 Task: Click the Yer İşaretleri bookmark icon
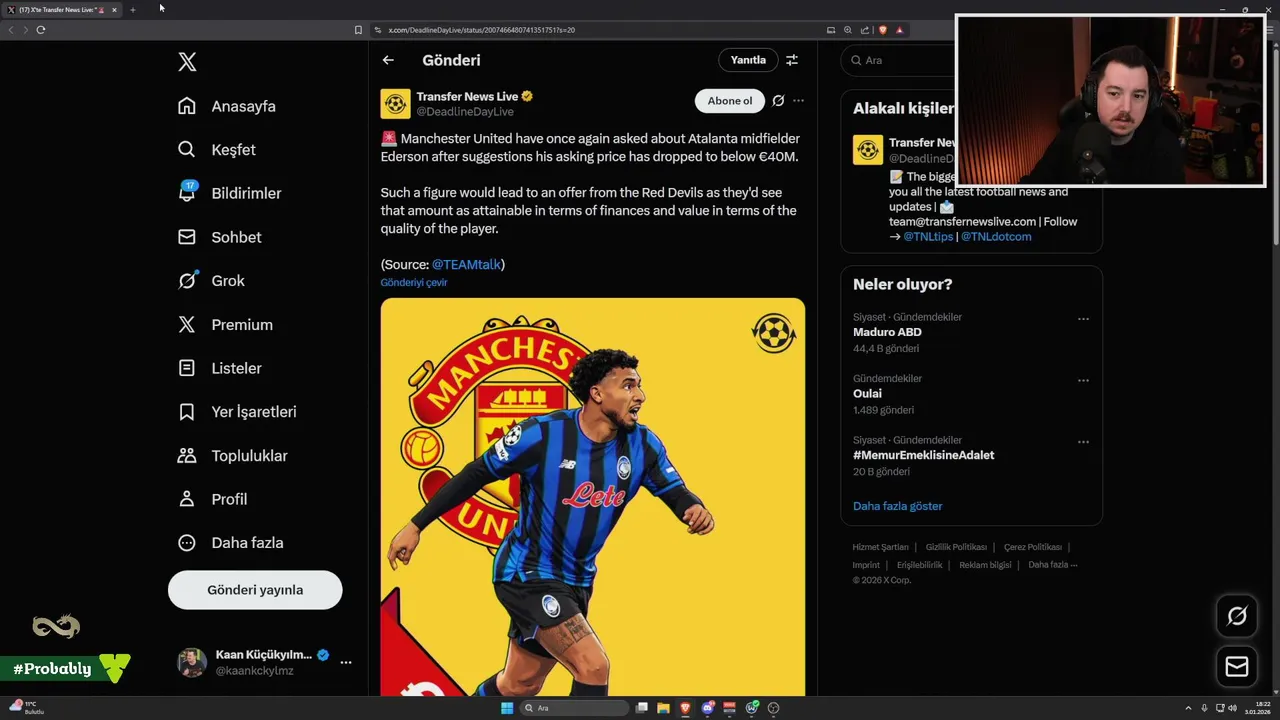click(187, 412)
